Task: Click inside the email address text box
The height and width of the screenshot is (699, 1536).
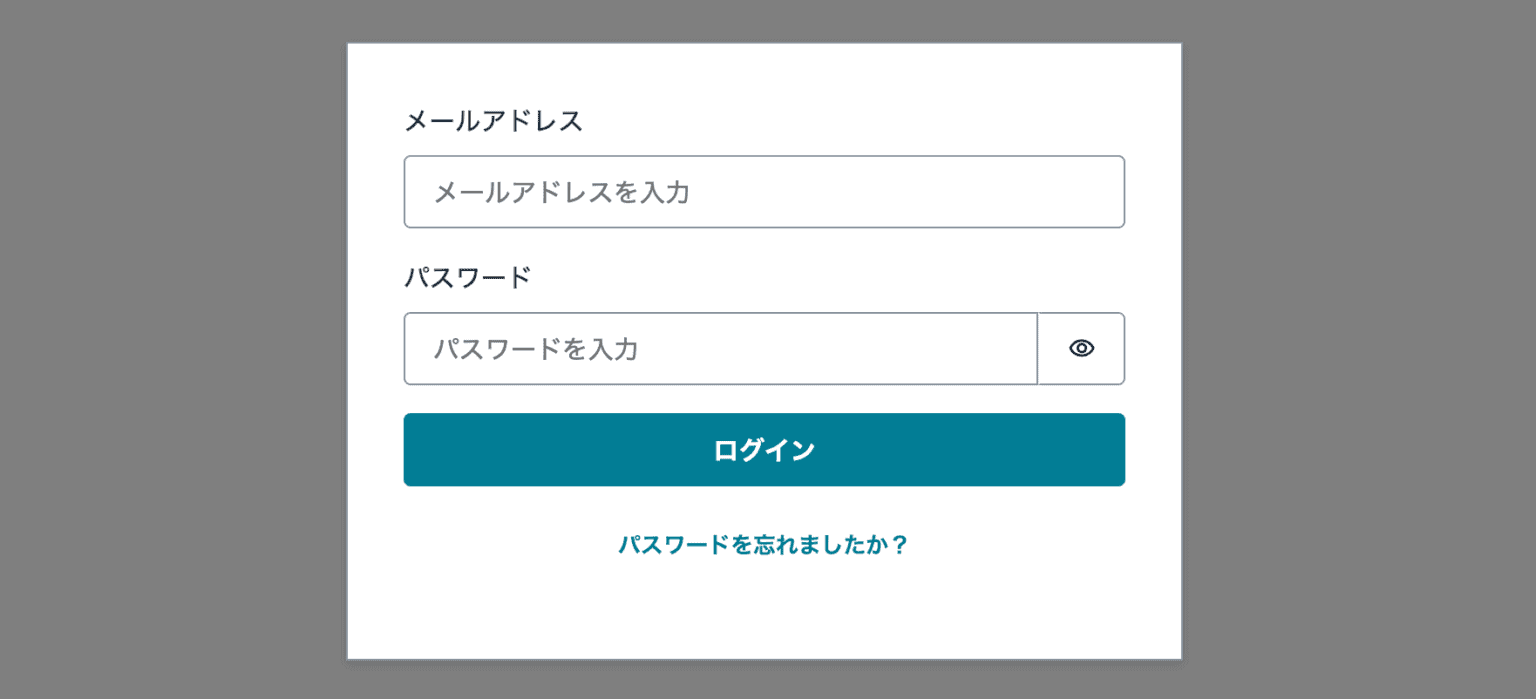Action: click(x=764, y=192)
